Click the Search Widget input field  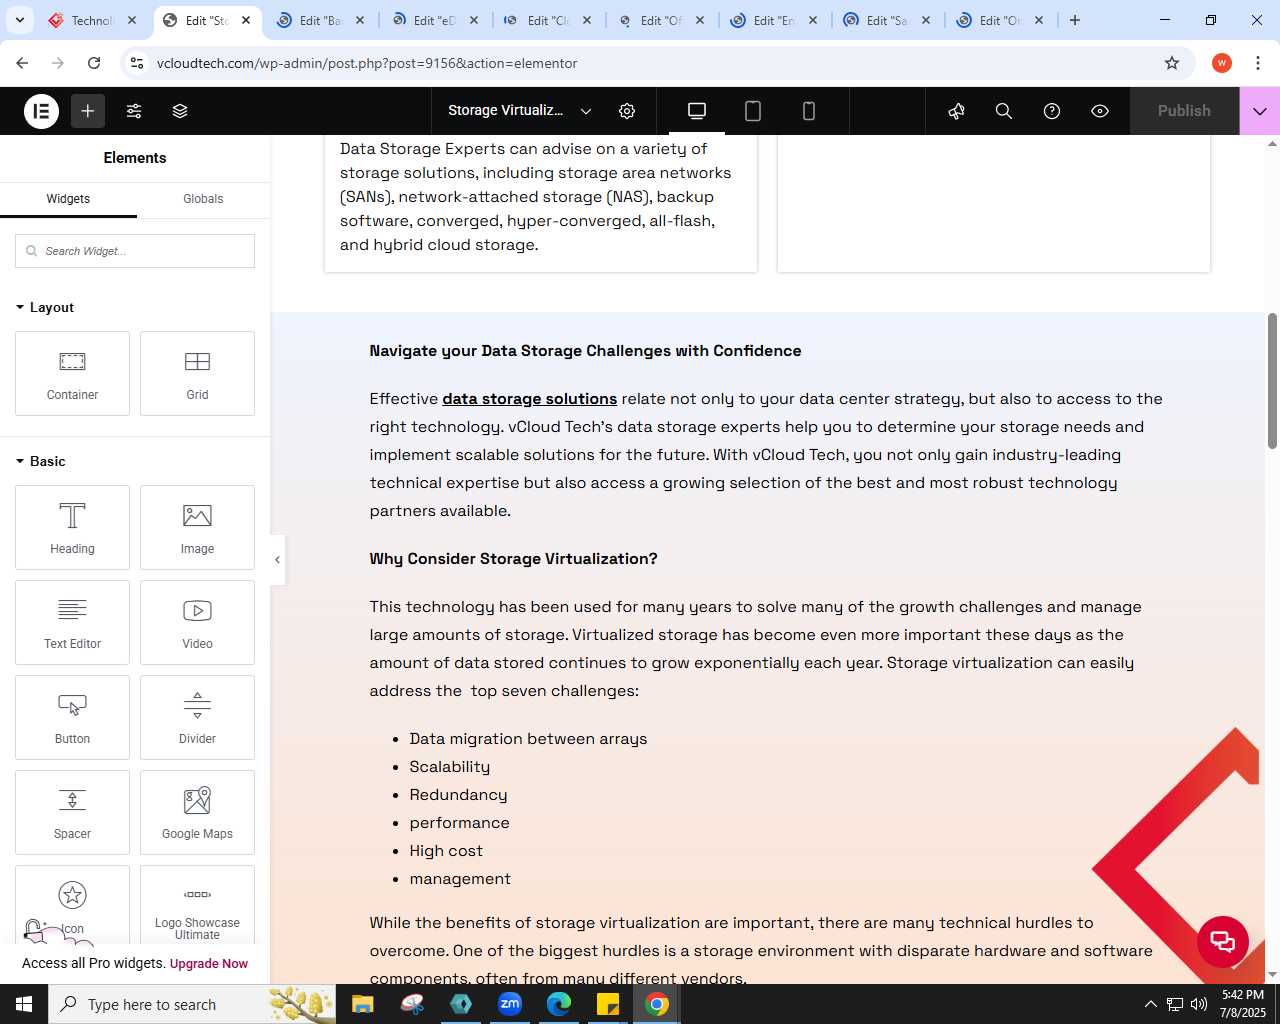pyautogui.click(x=135, y=251)
